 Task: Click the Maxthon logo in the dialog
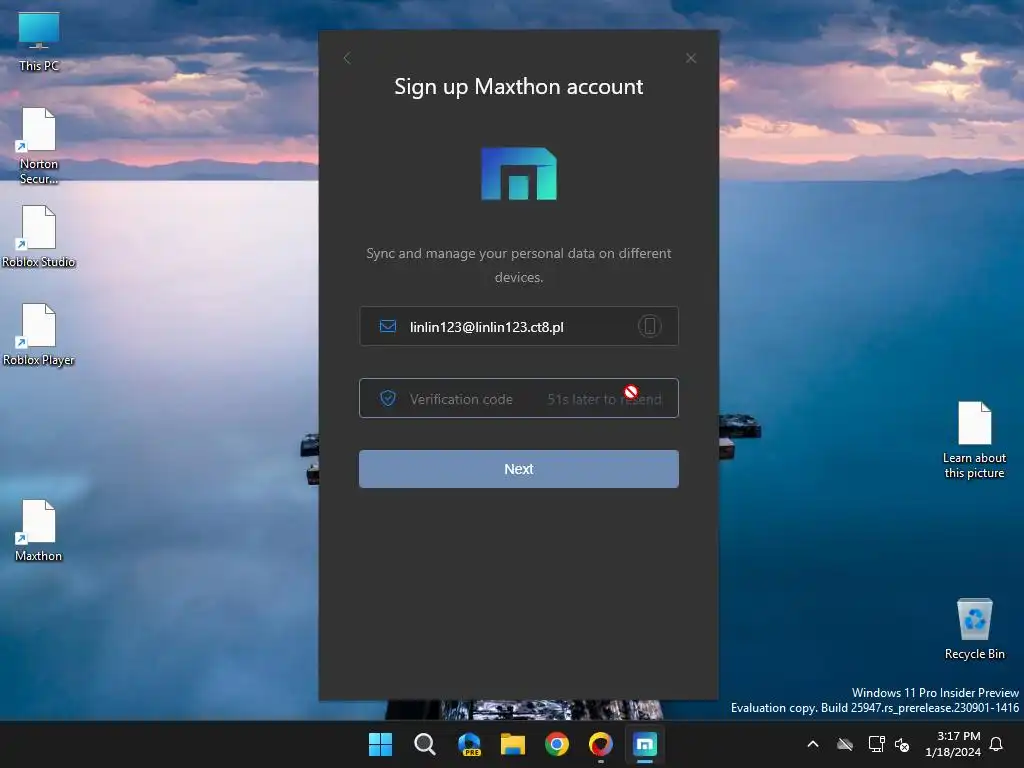pyautogui.click(x=519, y=174)
